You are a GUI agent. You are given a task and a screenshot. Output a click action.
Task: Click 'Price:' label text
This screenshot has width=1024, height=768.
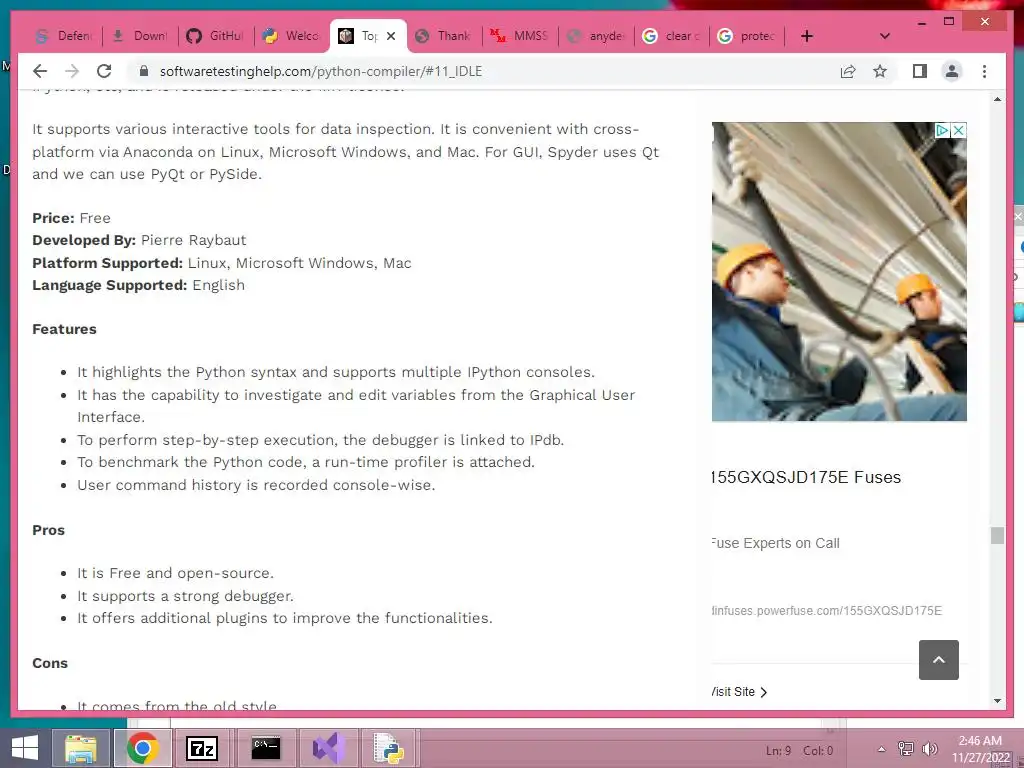(54, 218)
